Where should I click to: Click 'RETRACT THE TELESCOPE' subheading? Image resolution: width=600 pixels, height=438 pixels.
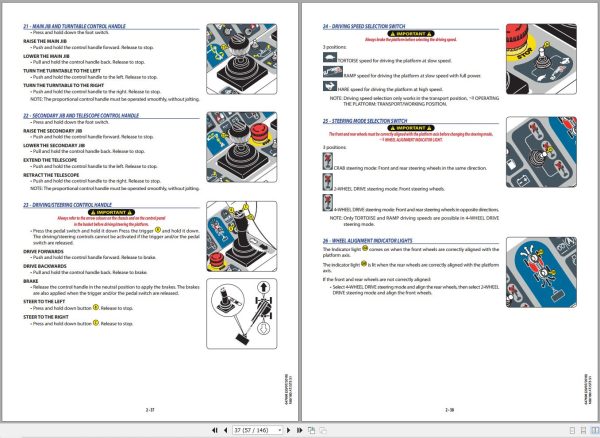[51, 175]
